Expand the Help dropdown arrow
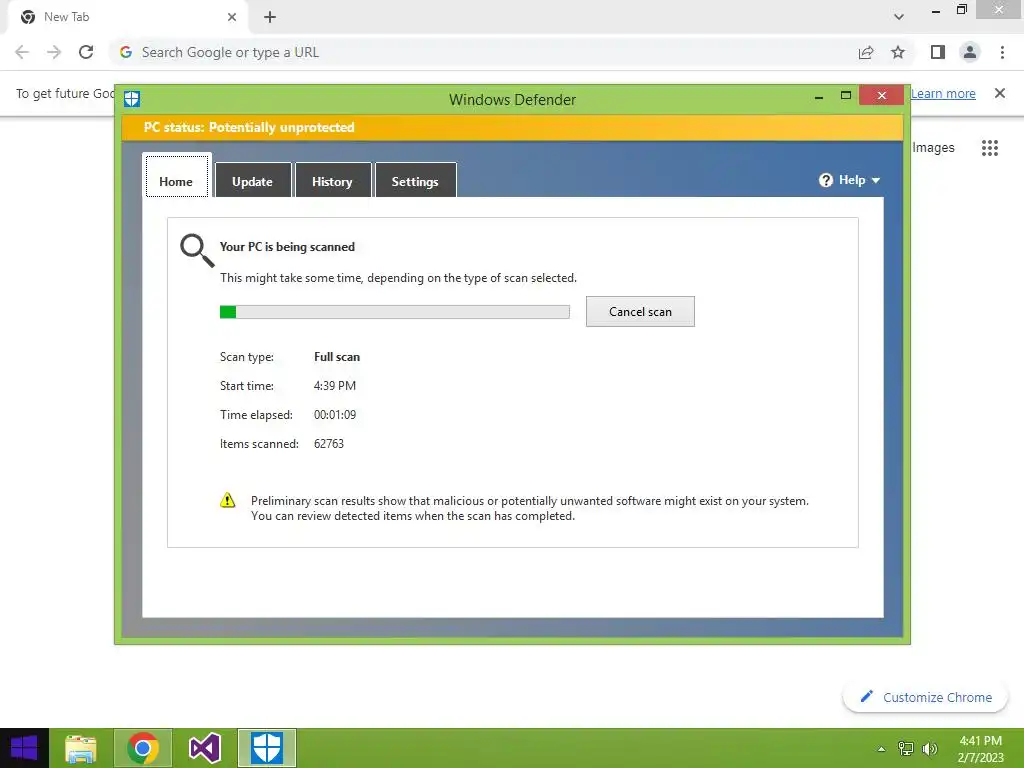Screen dimensions: 1024x768 coord(876,180)
